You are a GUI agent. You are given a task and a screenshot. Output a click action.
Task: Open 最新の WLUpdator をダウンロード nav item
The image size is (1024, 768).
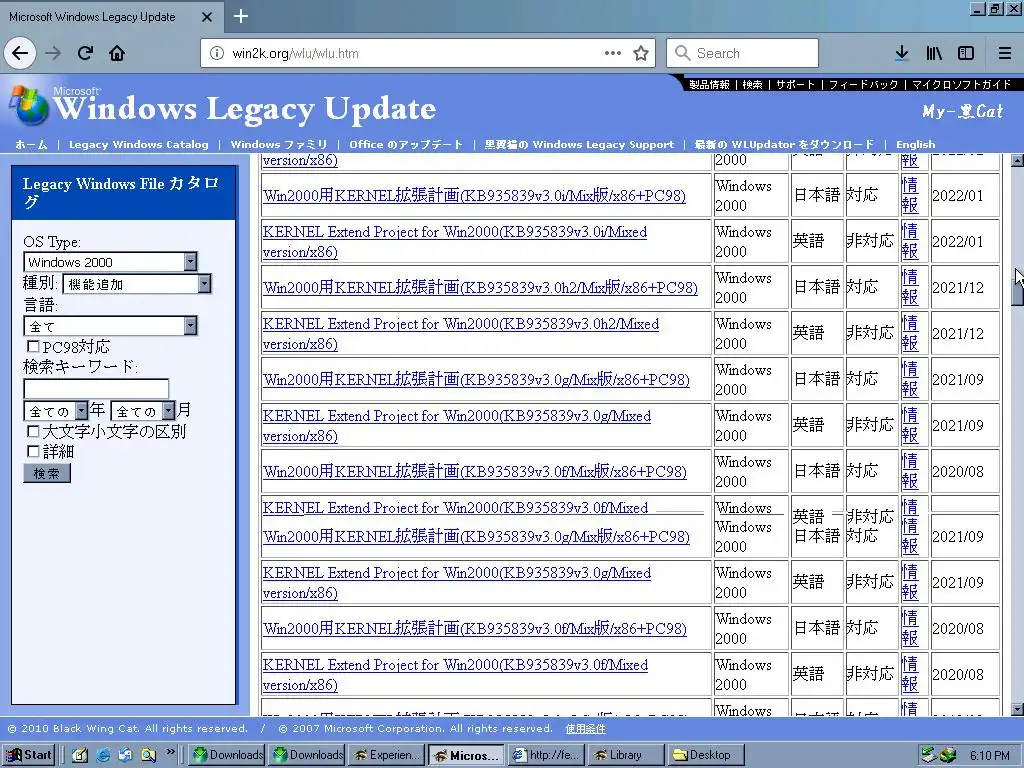(x=784, y=144)
